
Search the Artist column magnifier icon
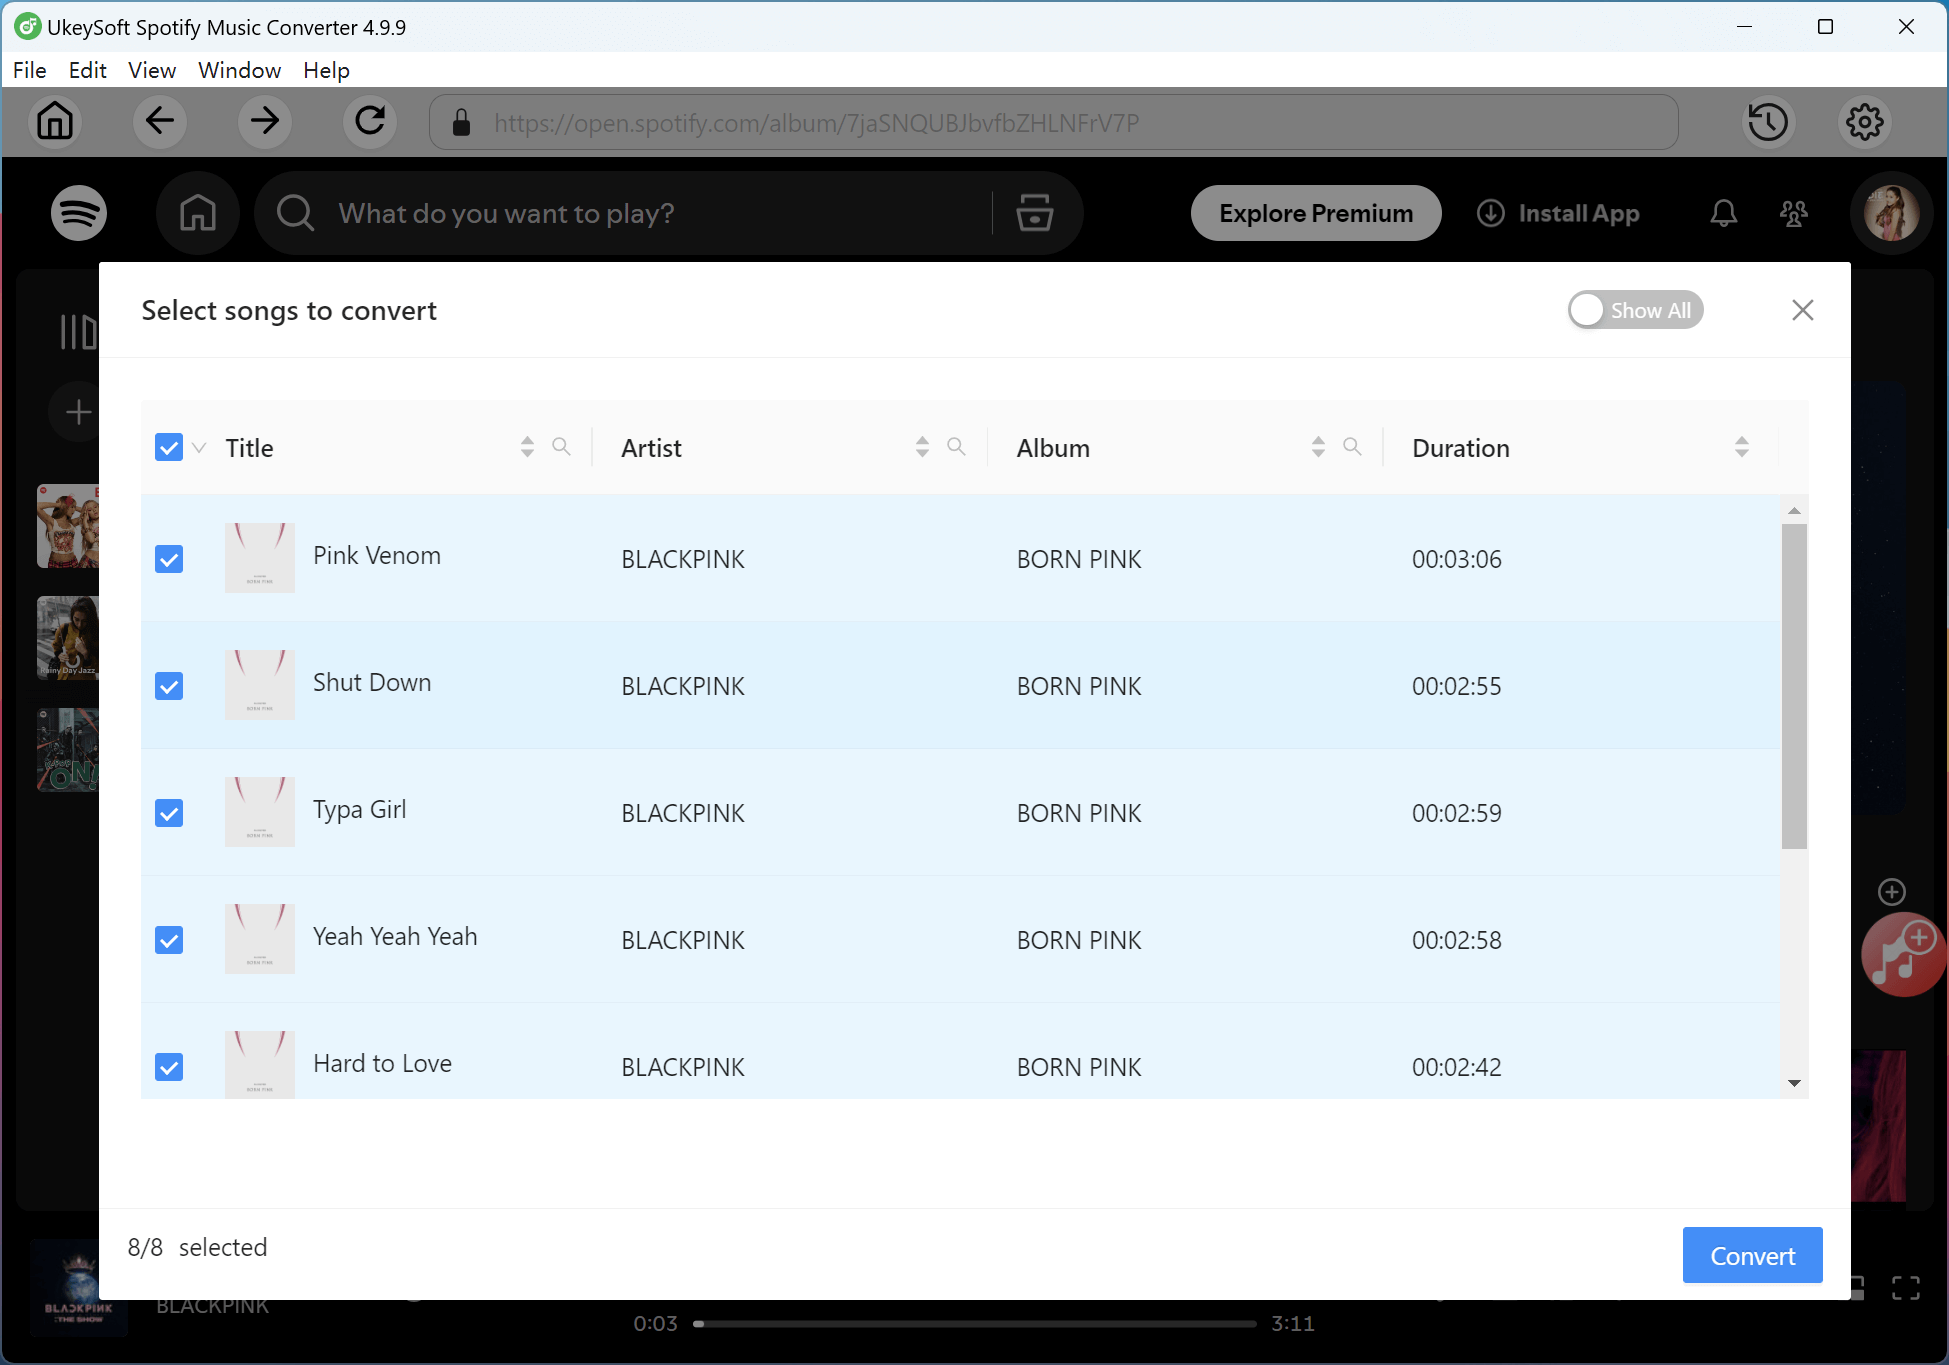pyautogui.click(x=956, y=447)
